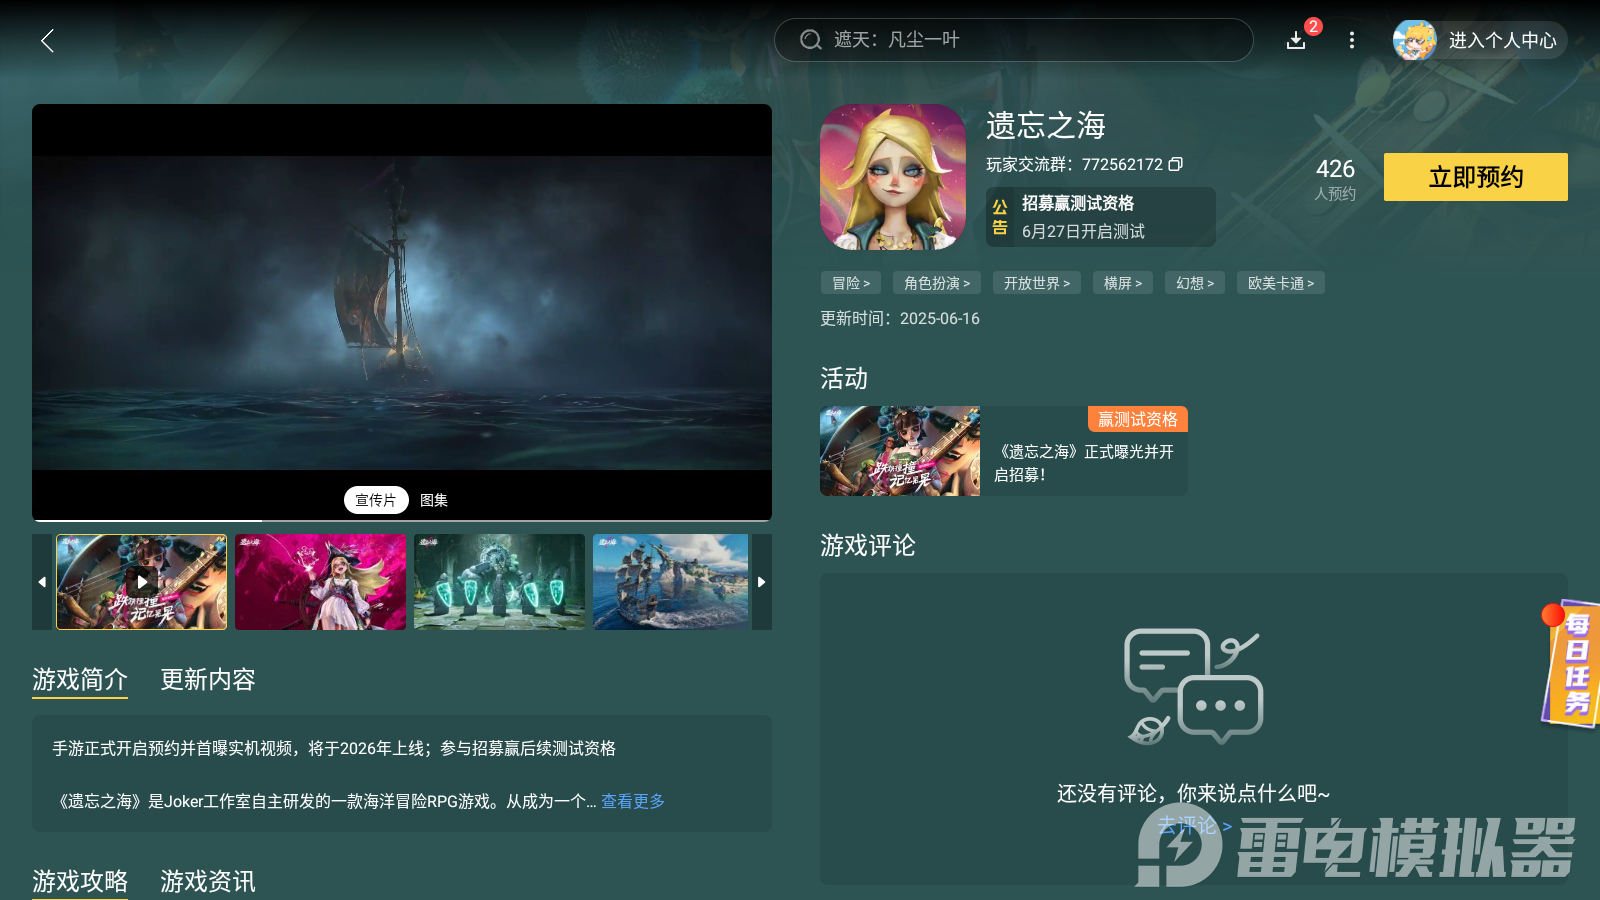Switch to the 图集 tab
The image size is (1600, 900).
click(x=432, y=500)
